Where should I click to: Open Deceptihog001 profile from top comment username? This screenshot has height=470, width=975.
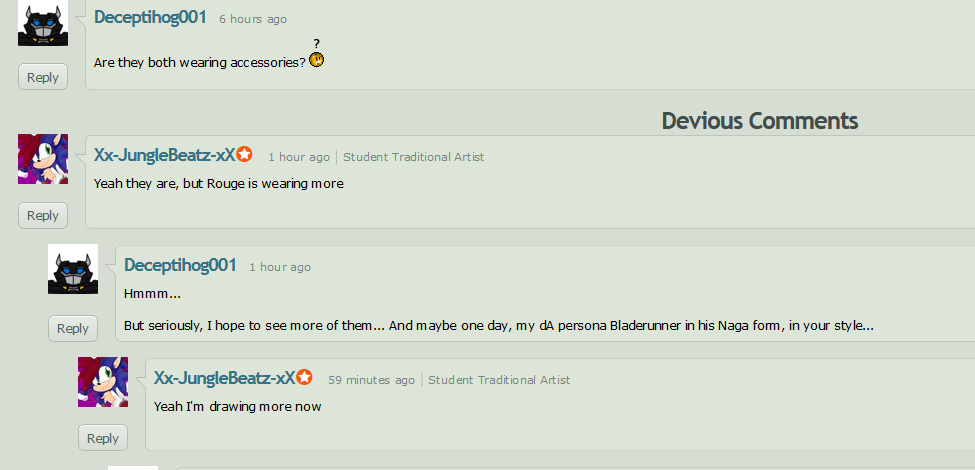(x=150, y=17)
